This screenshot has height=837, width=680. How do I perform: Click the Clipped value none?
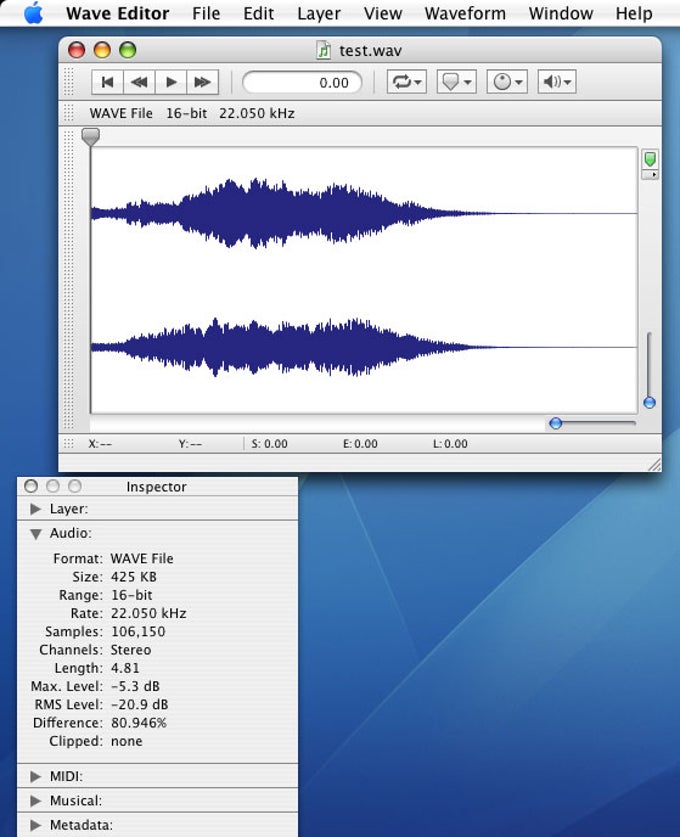126,741
